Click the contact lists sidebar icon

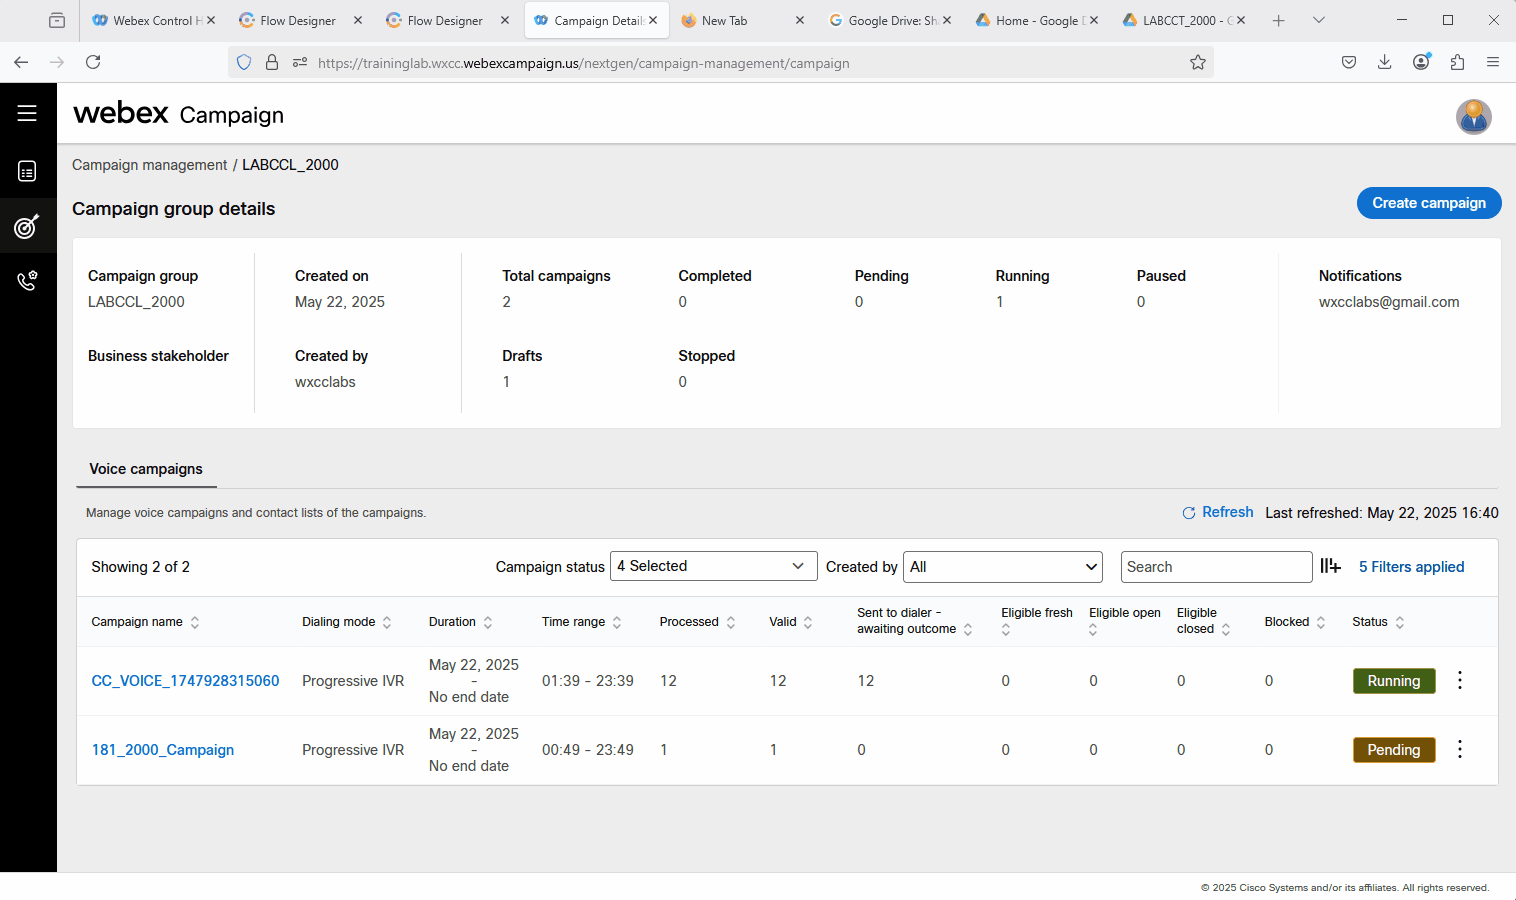pyautogui.click(x=27, y=172)
